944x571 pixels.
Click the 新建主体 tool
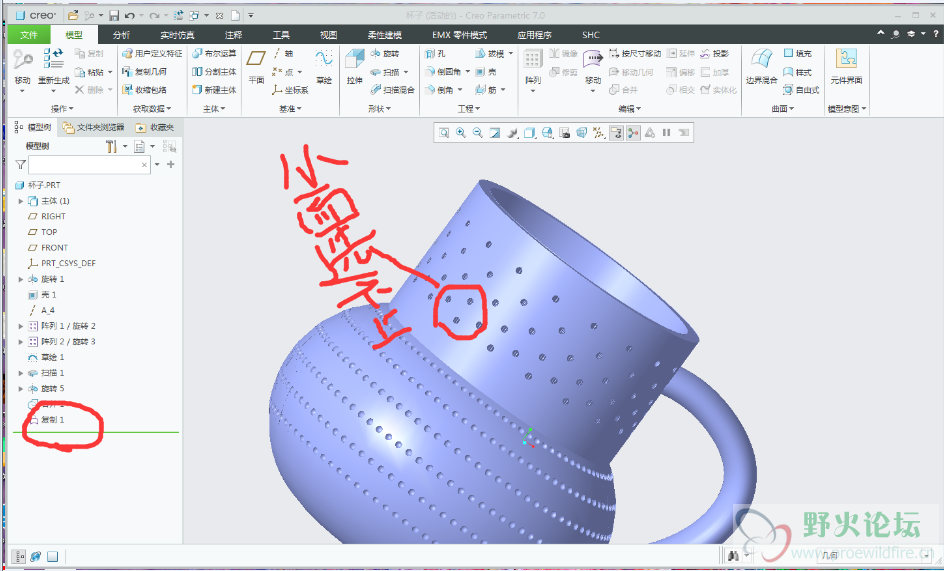214,90
